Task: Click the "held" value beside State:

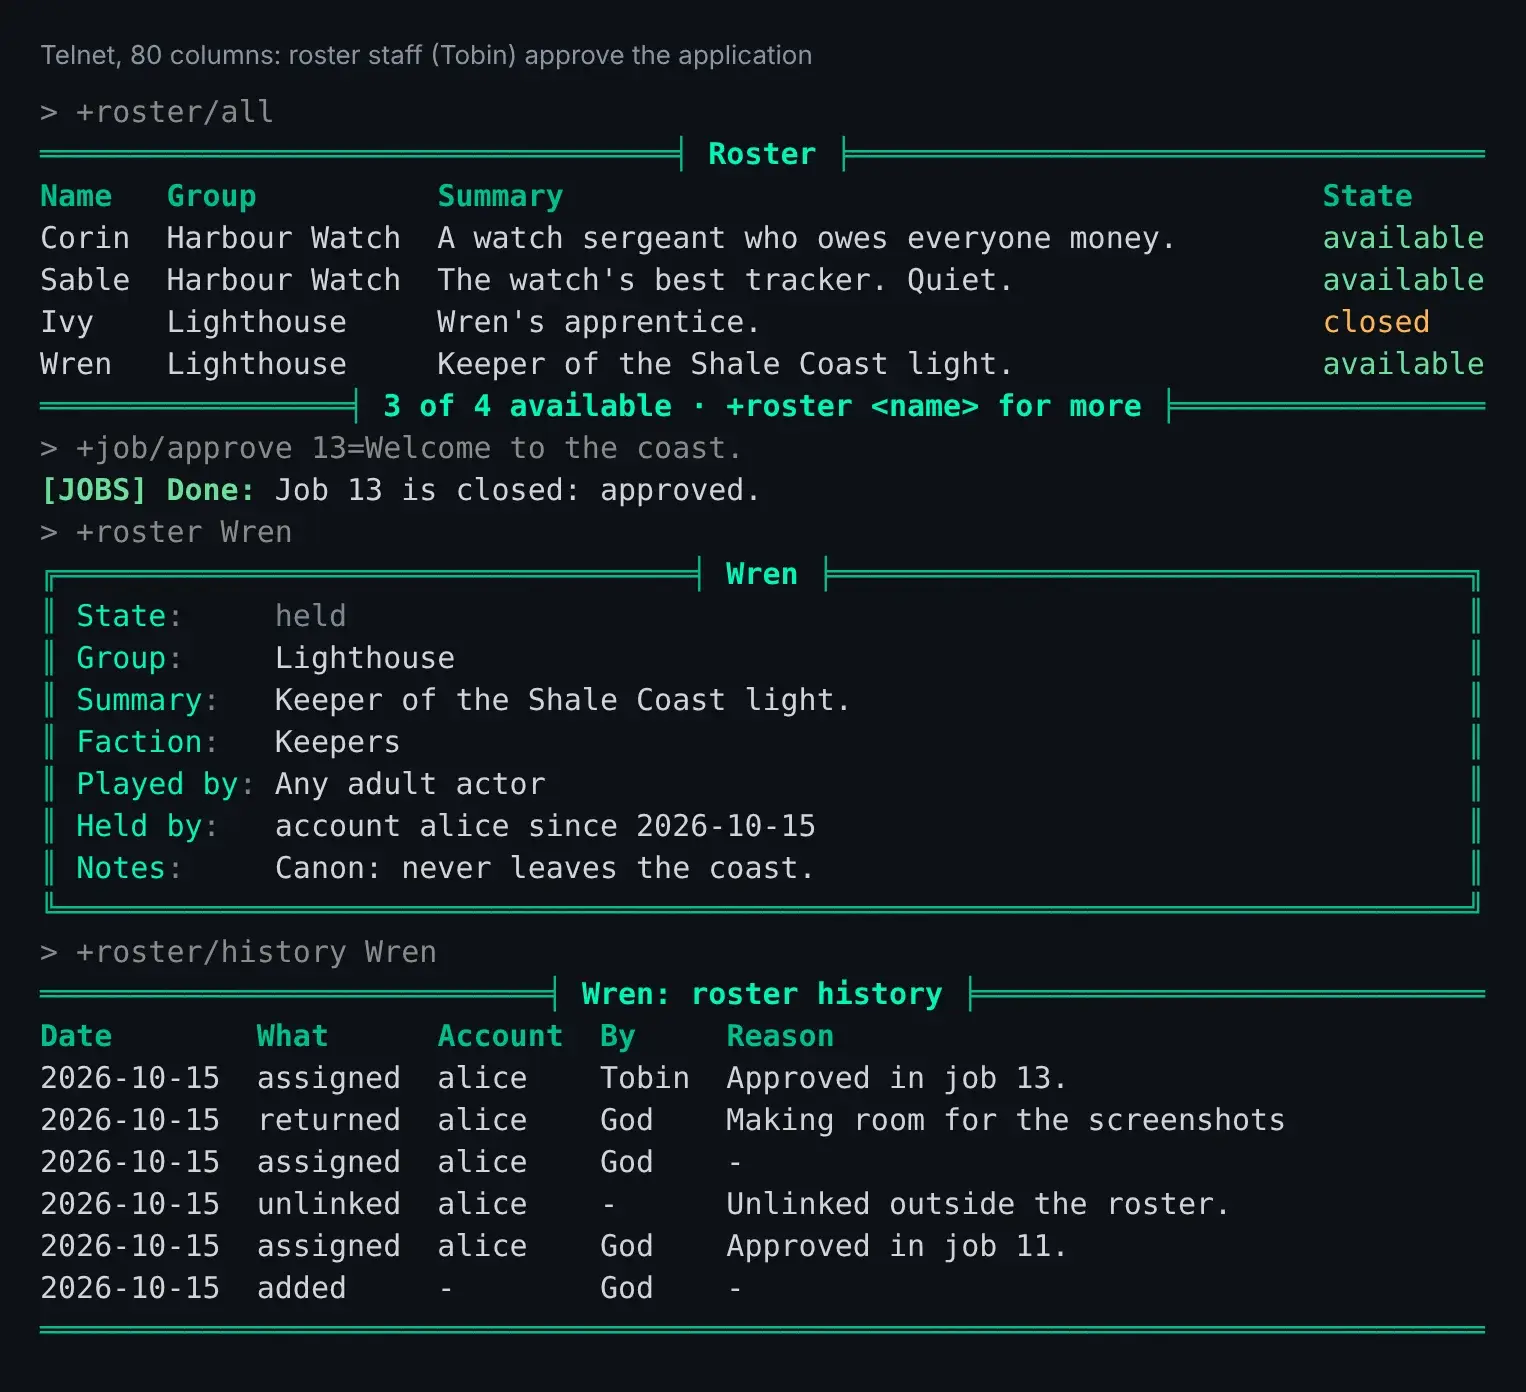Action: click(311, 616)
